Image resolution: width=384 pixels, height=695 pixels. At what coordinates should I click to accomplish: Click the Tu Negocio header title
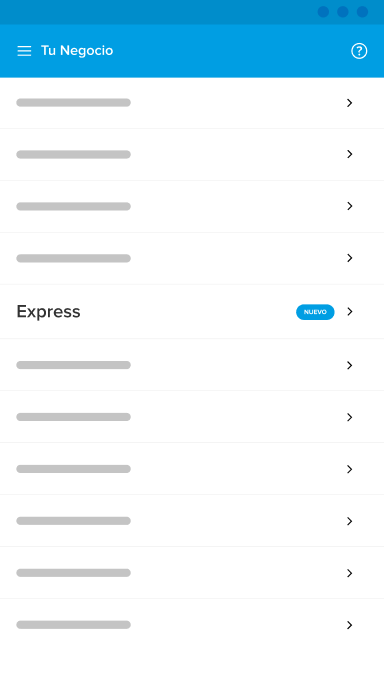77,51
